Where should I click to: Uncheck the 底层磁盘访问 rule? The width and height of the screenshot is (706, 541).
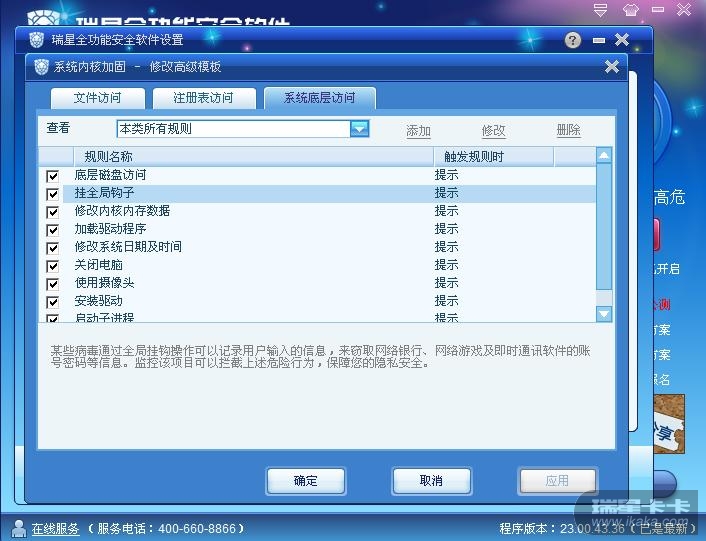click(53, 176)
